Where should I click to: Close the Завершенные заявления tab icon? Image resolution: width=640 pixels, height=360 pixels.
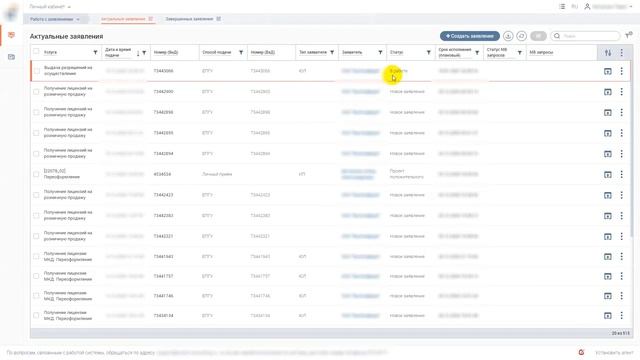tap(218, 19)
